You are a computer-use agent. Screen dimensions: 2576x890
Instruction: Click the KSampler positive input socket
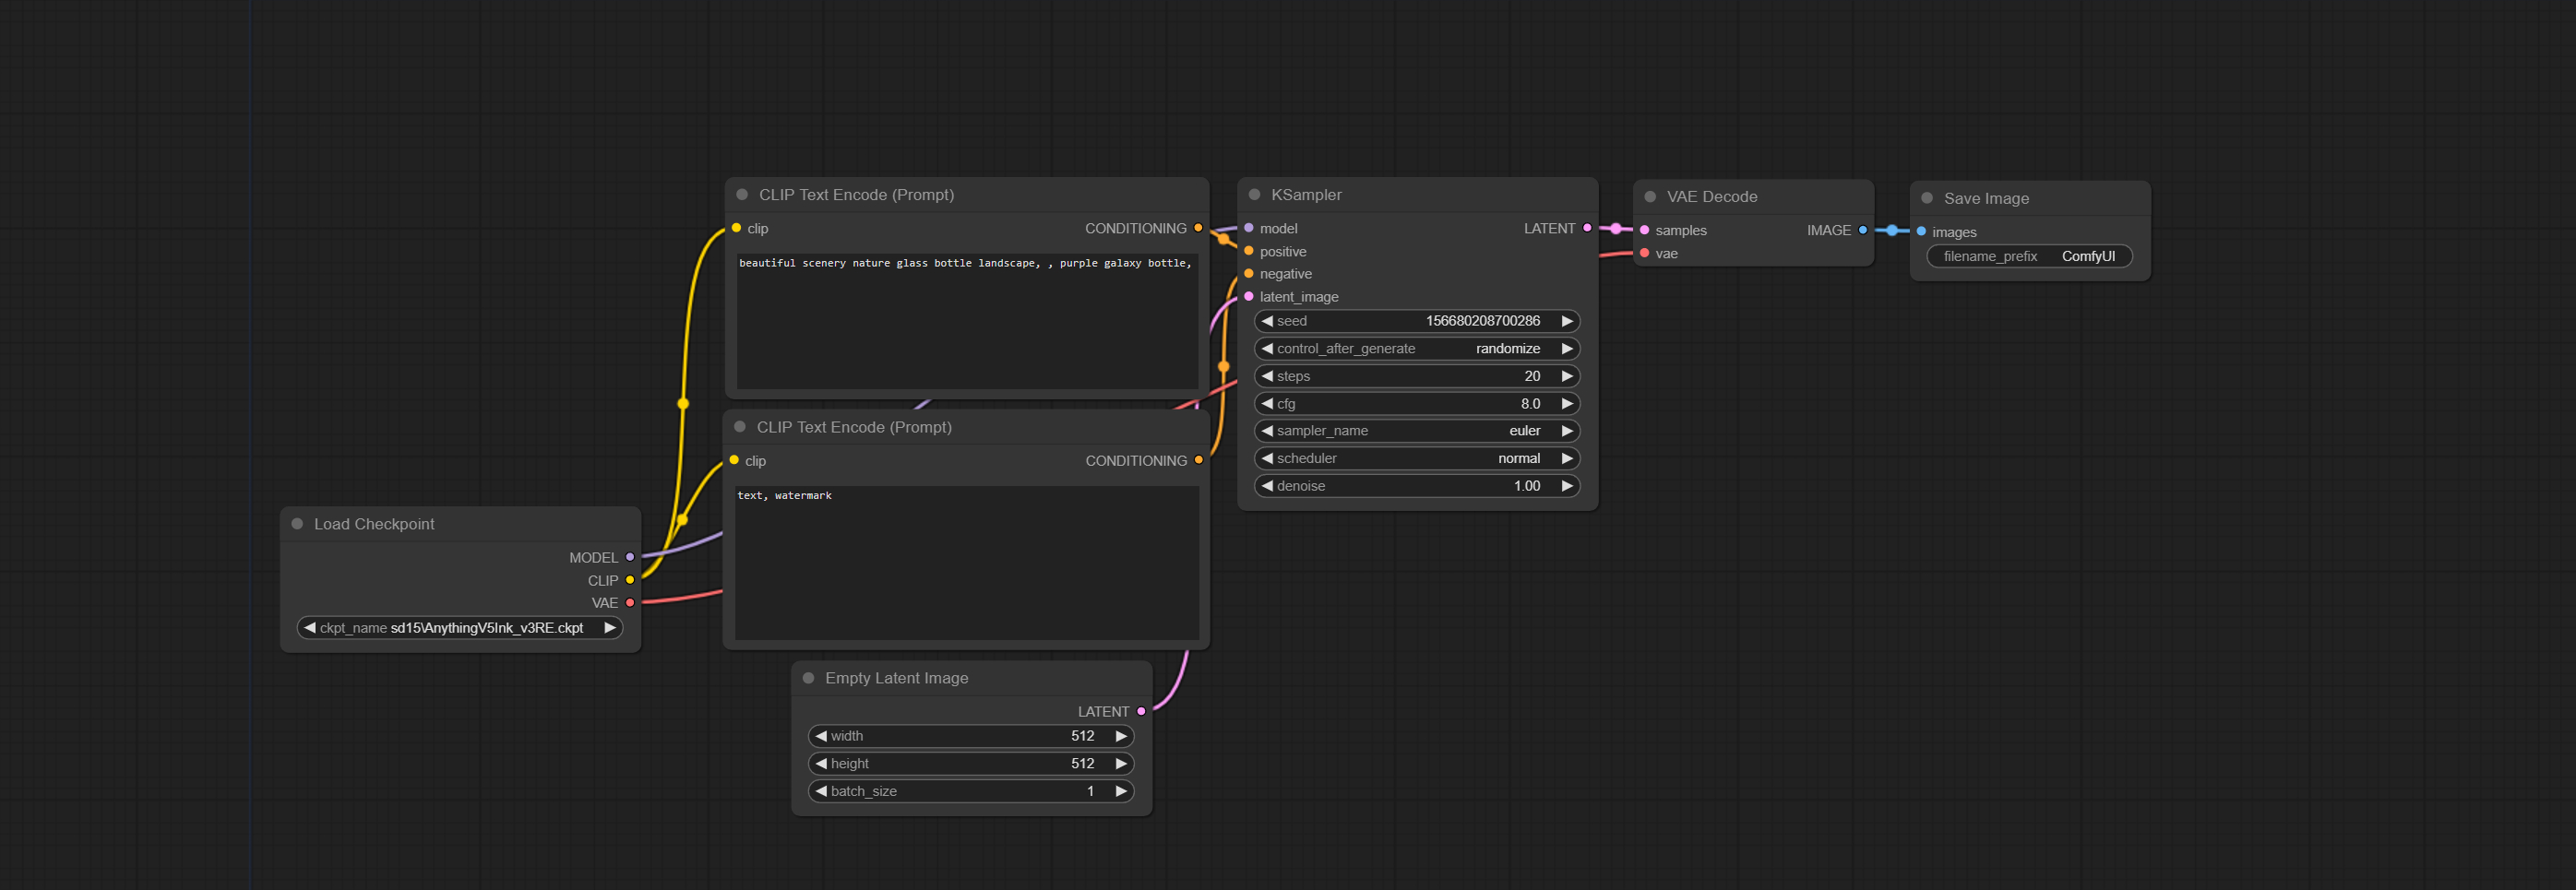1249,251
